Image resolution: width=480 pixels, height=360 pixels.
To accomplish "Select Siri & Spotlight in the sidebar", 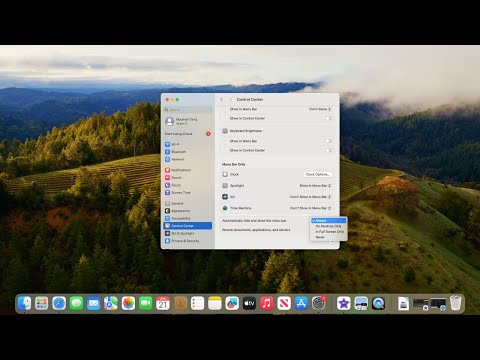I will (x=188, y=233).
